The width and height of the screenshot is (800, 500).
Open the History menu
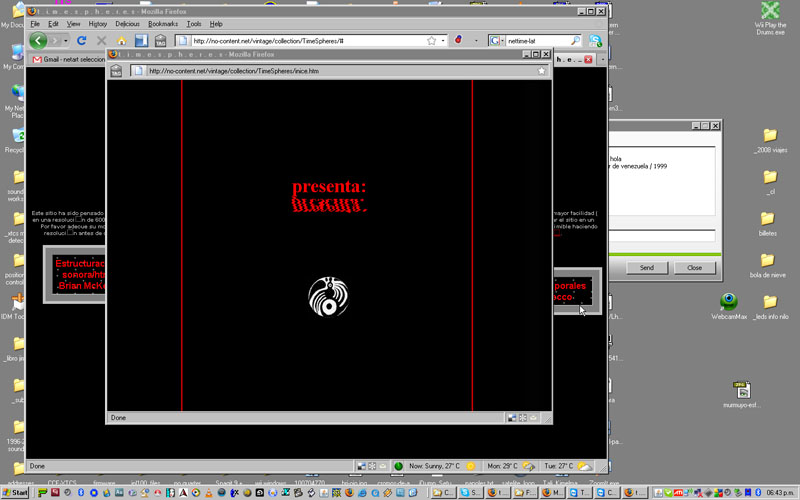click(x=97, y=23)
